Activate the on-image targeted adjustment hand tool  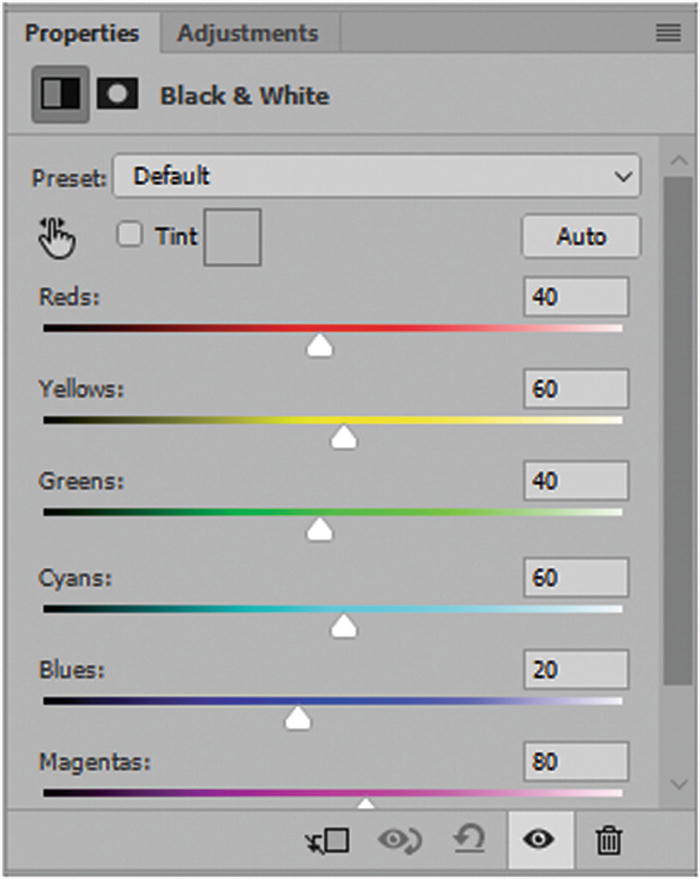58,237
